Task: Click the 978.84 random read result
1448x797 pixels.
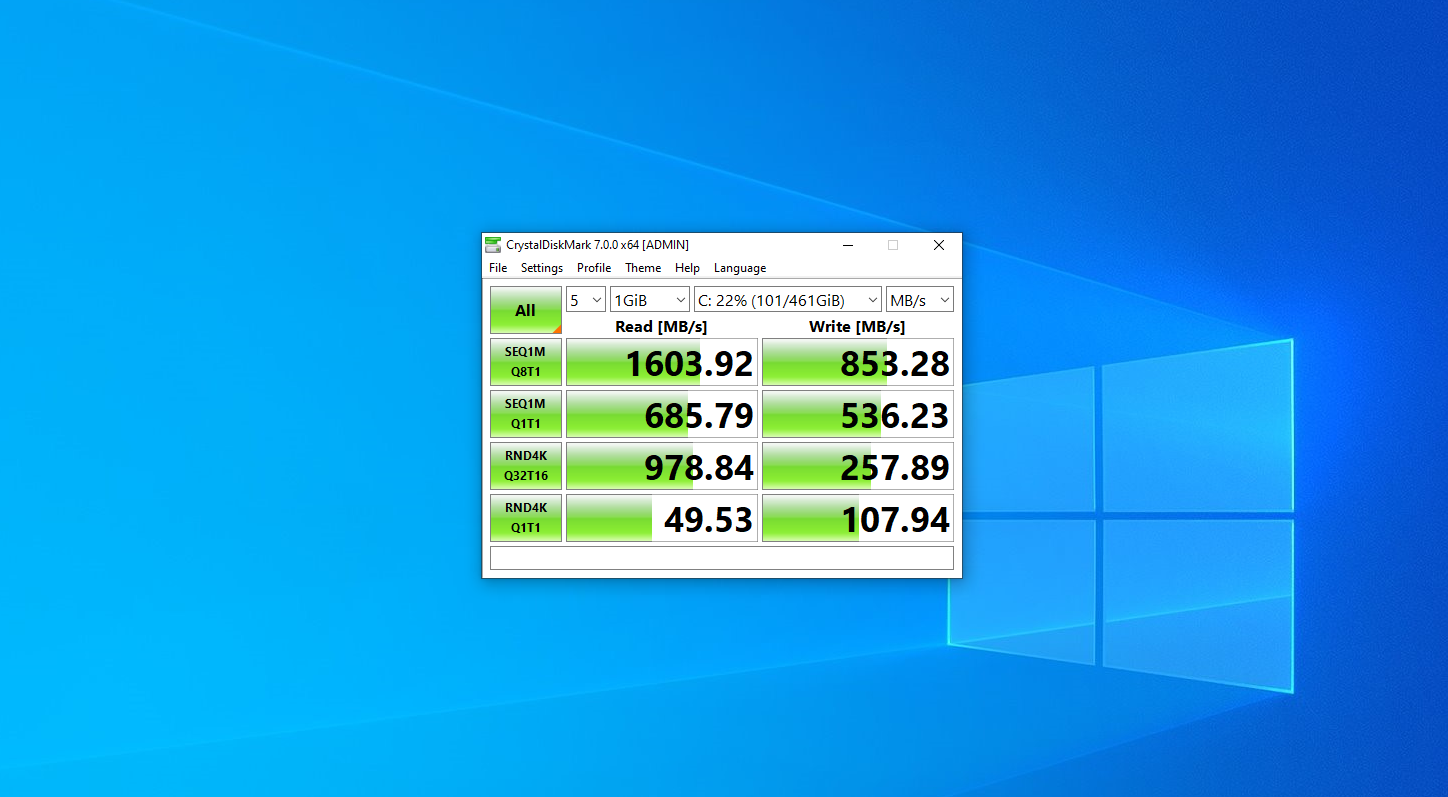Action: coord(662,466)
